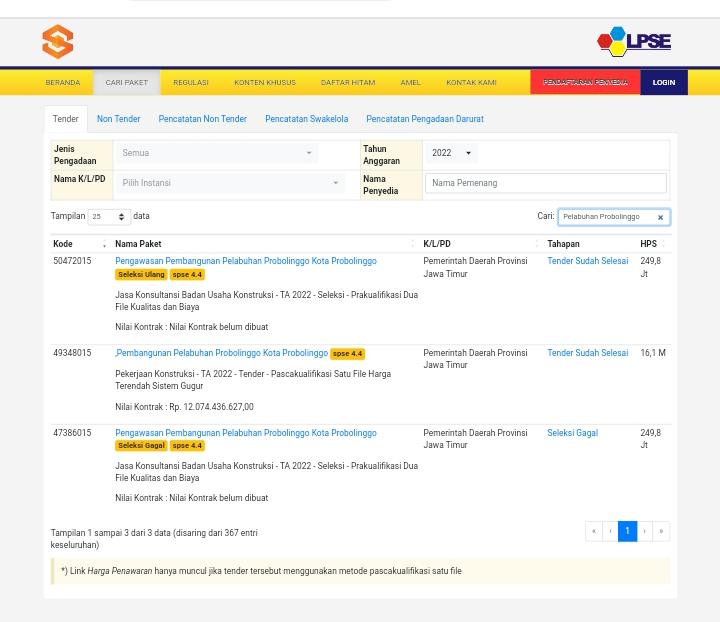Expand Tahun Anggaran 2022 dropdown
The height and width of the screenshot is (622, 720).
[x=450, y=153]
